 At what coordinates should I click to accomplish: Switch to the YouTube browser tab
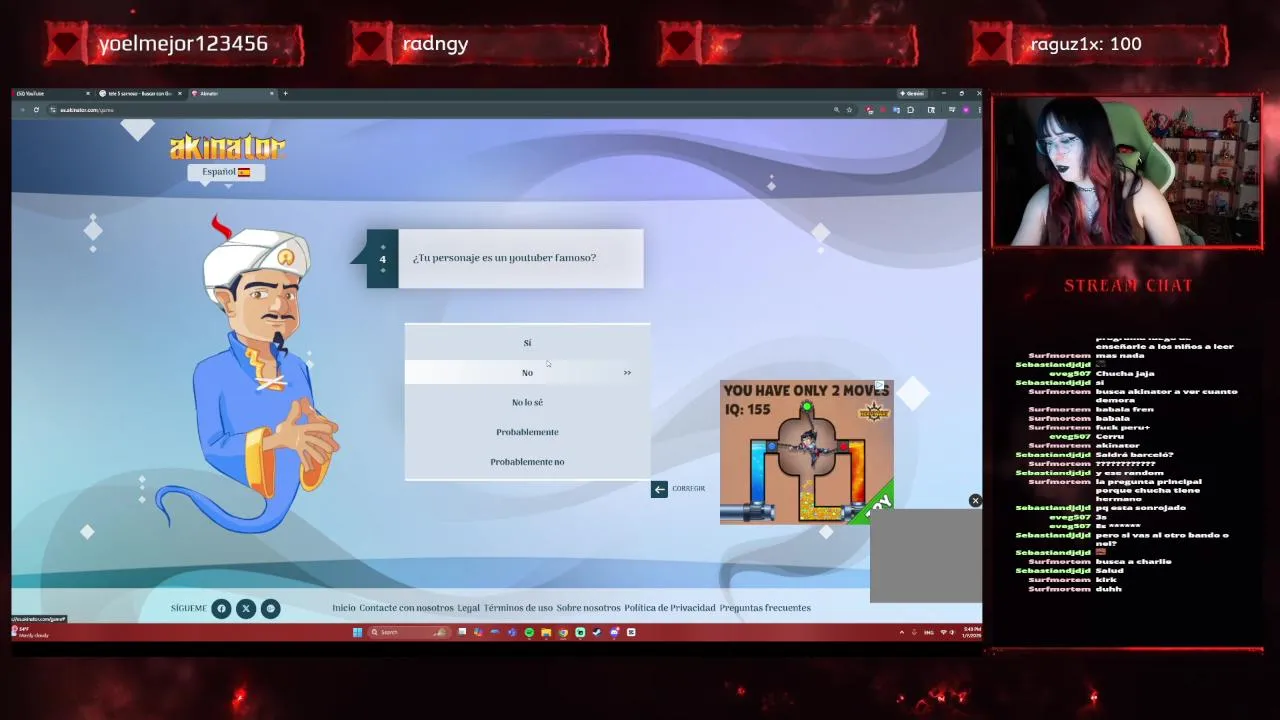click(x=50, y=93)
